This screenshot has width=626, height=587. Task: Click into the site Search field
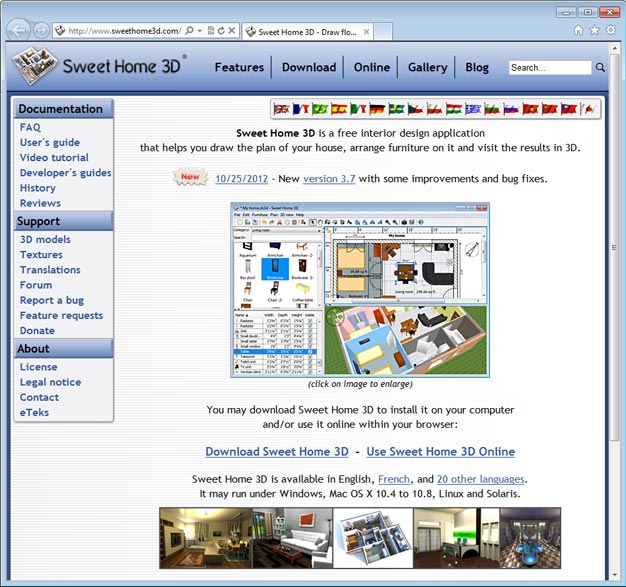[x=550, y=67]
